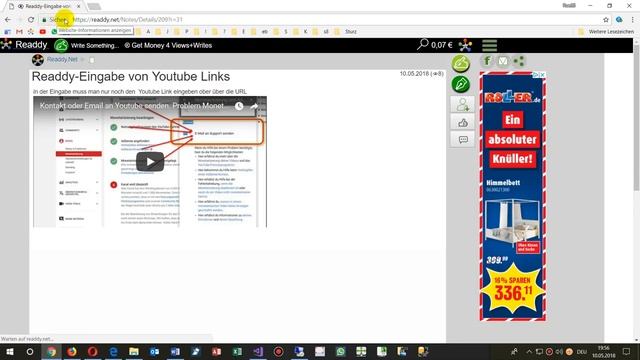Open Word from the taskbar
The image size is (640, 360).
175,351
